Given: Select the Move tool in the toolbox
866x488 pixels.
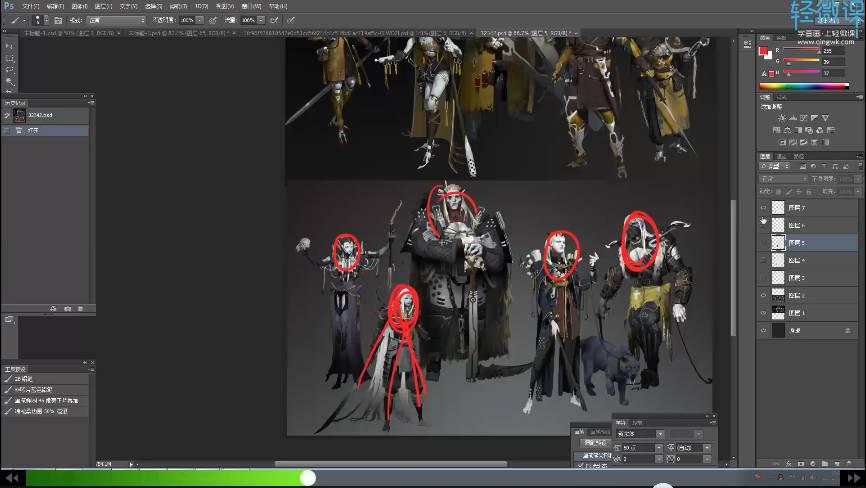Looking at the screenshot, I should [x=9, y=46].
